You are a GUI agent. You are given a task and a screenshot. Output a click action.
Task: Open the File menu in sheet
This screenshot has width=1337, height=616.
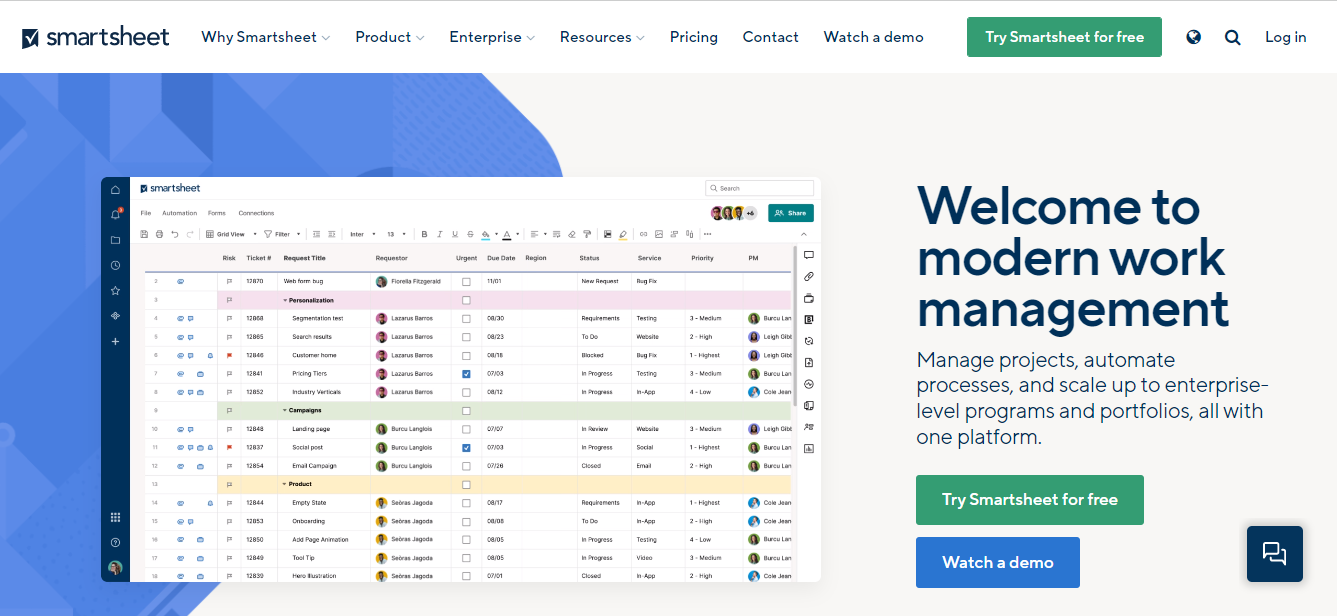(x=146, y=213)
